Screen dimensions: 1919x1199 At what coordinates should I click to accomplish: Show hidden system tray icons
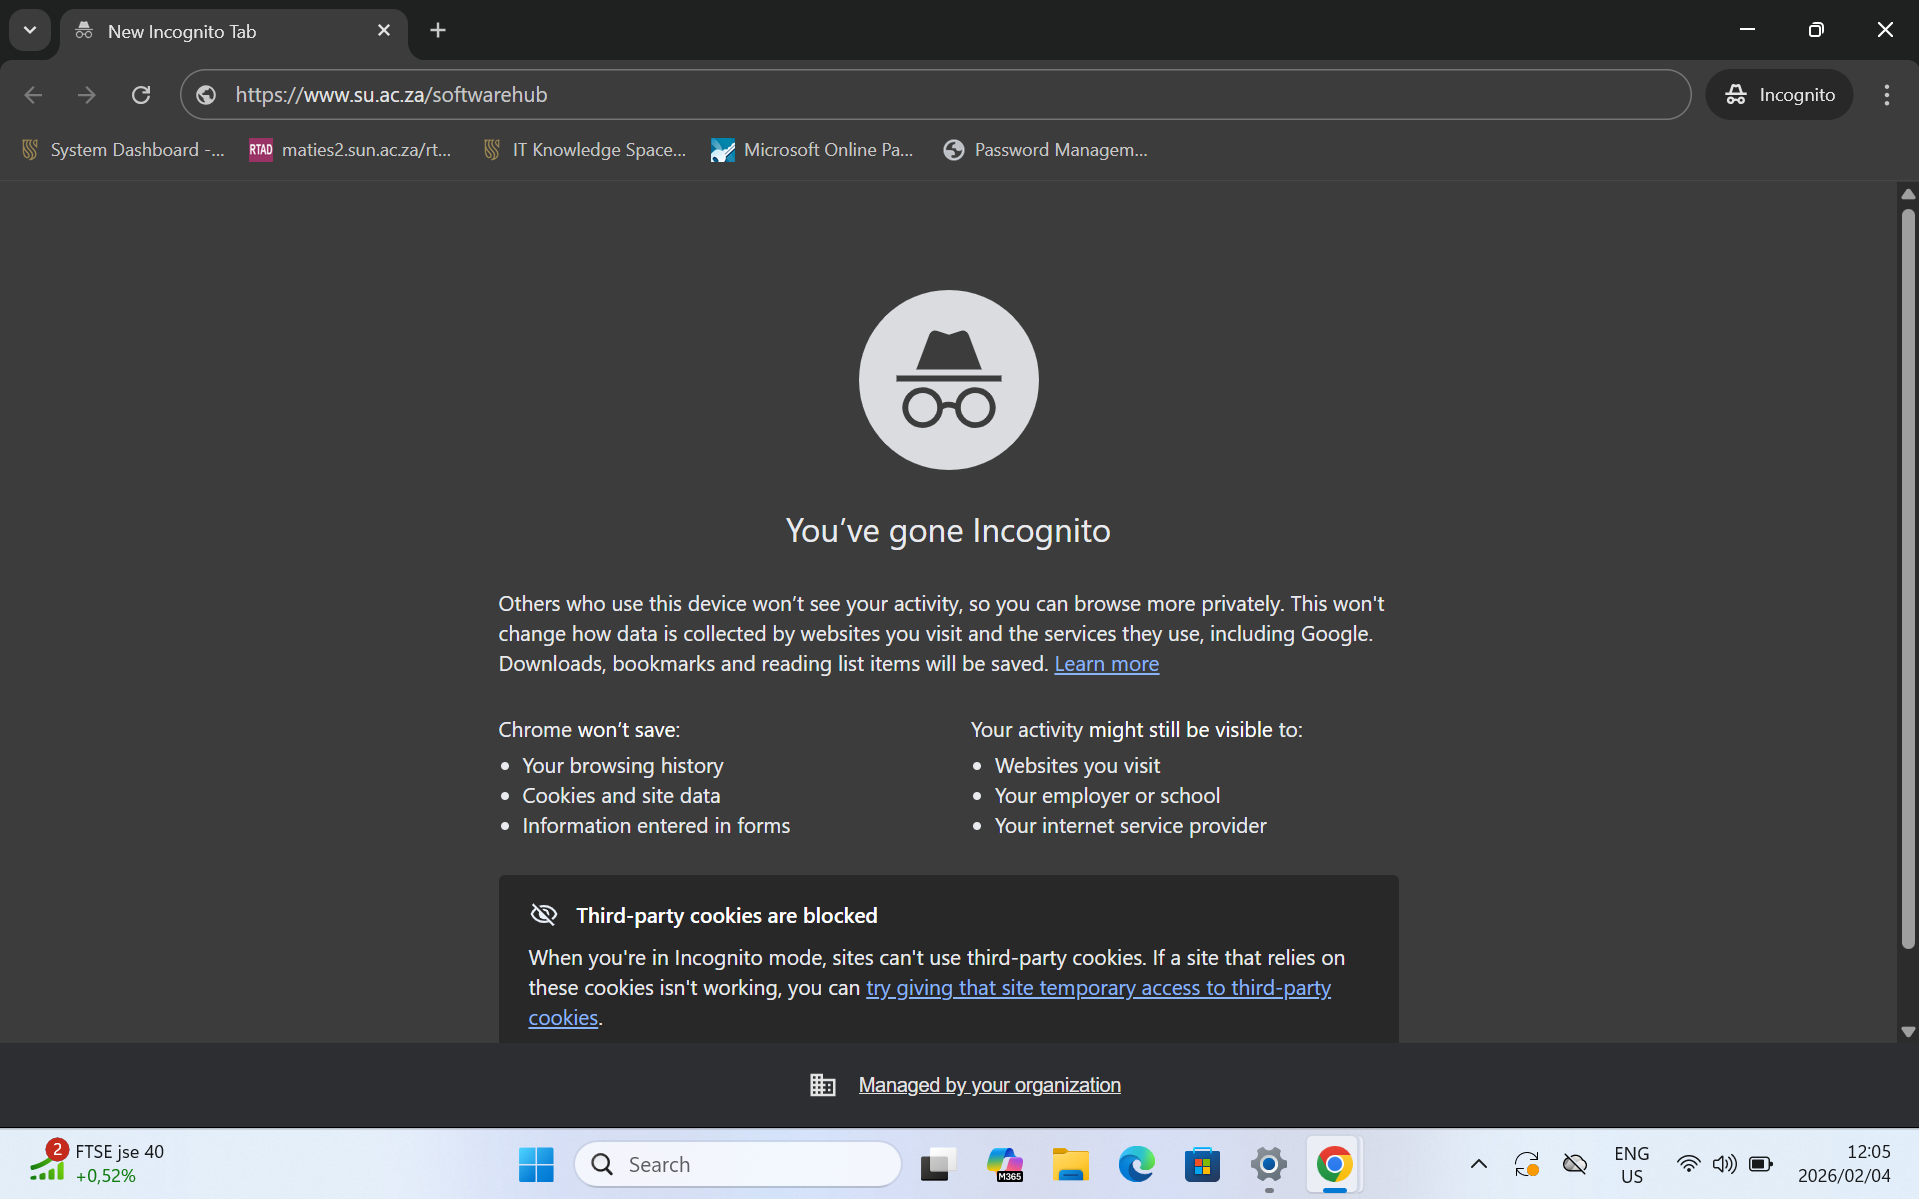(x=1478, y=1164)
